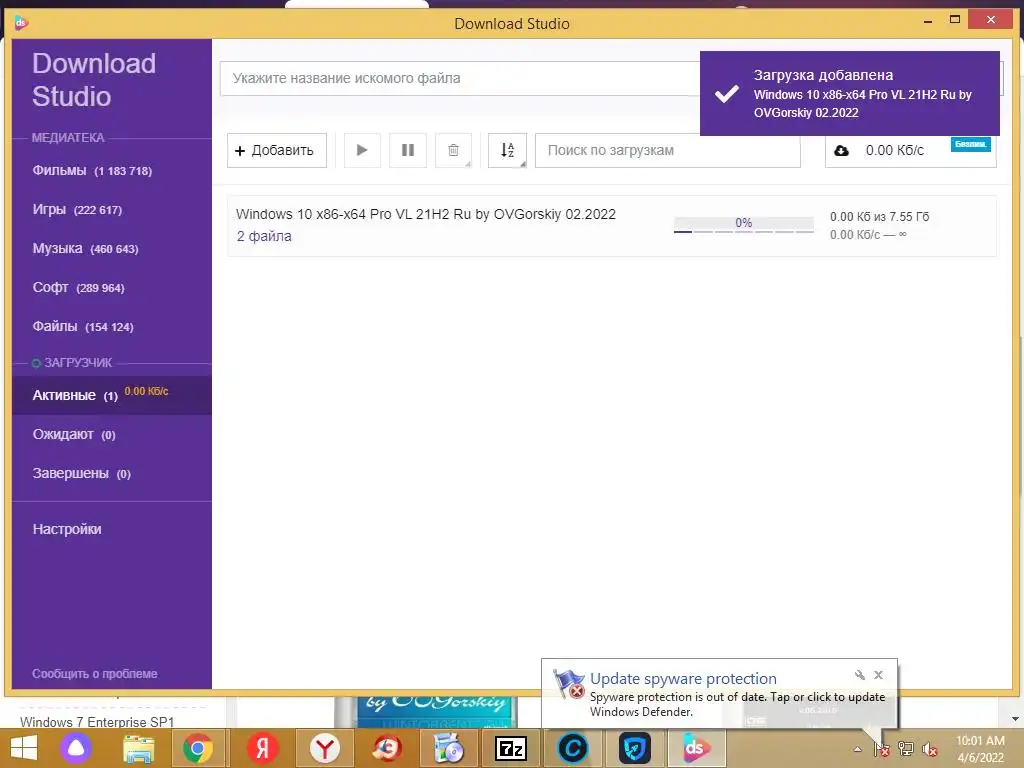Open the blue shield taskbar app
1024x768 pixels.
coord(635,748)
